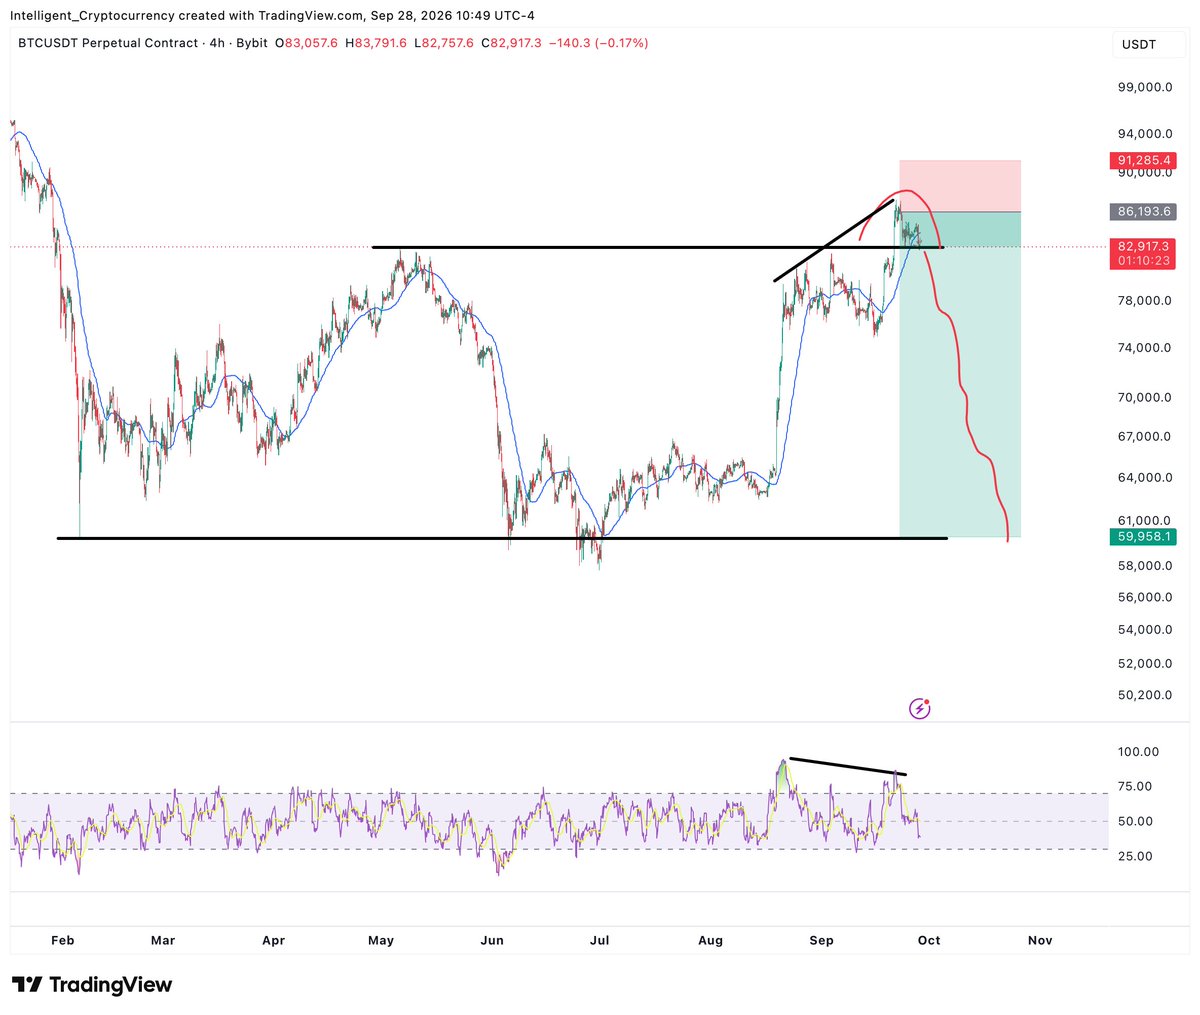Click the change value −140.3 (−0.17%)

tap(598, 43)
